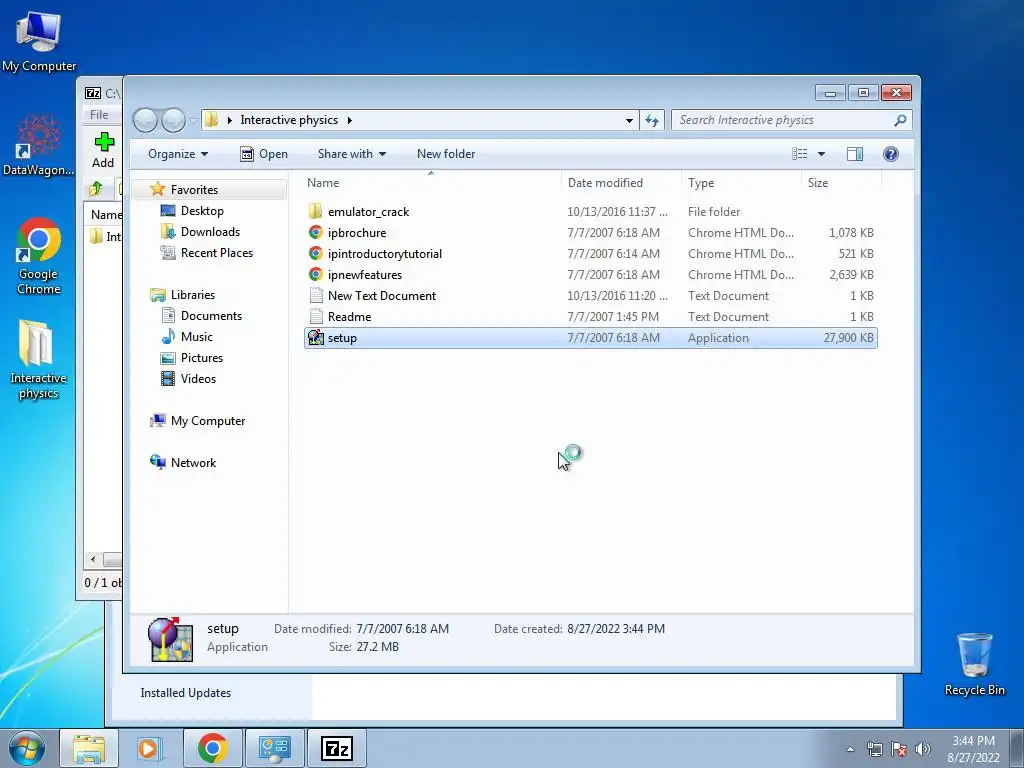This screenshot has width=1024, height=768.
Task: Click the Forward navigation arrow
Action: (x=173, y=120)
